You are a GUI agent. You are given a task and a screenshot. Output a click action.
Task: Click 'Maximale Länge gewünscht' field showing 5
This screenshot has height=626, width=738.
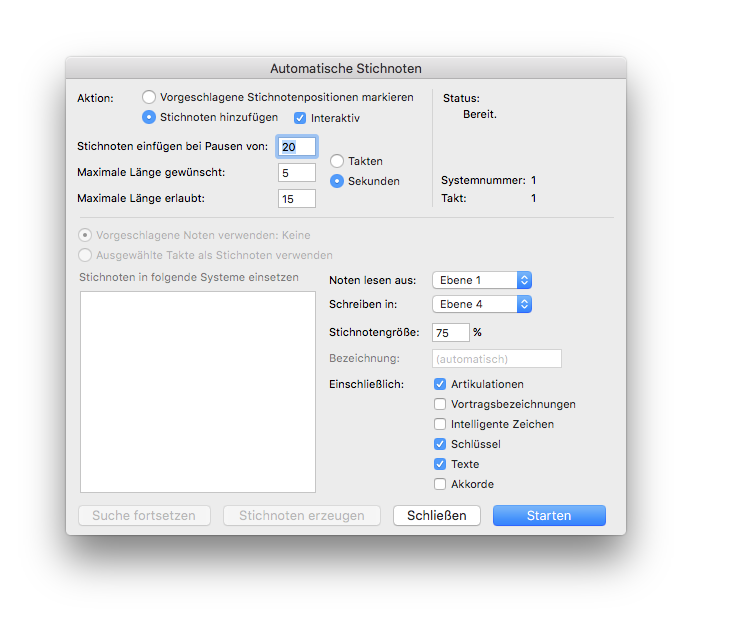[x=297, y=173]
